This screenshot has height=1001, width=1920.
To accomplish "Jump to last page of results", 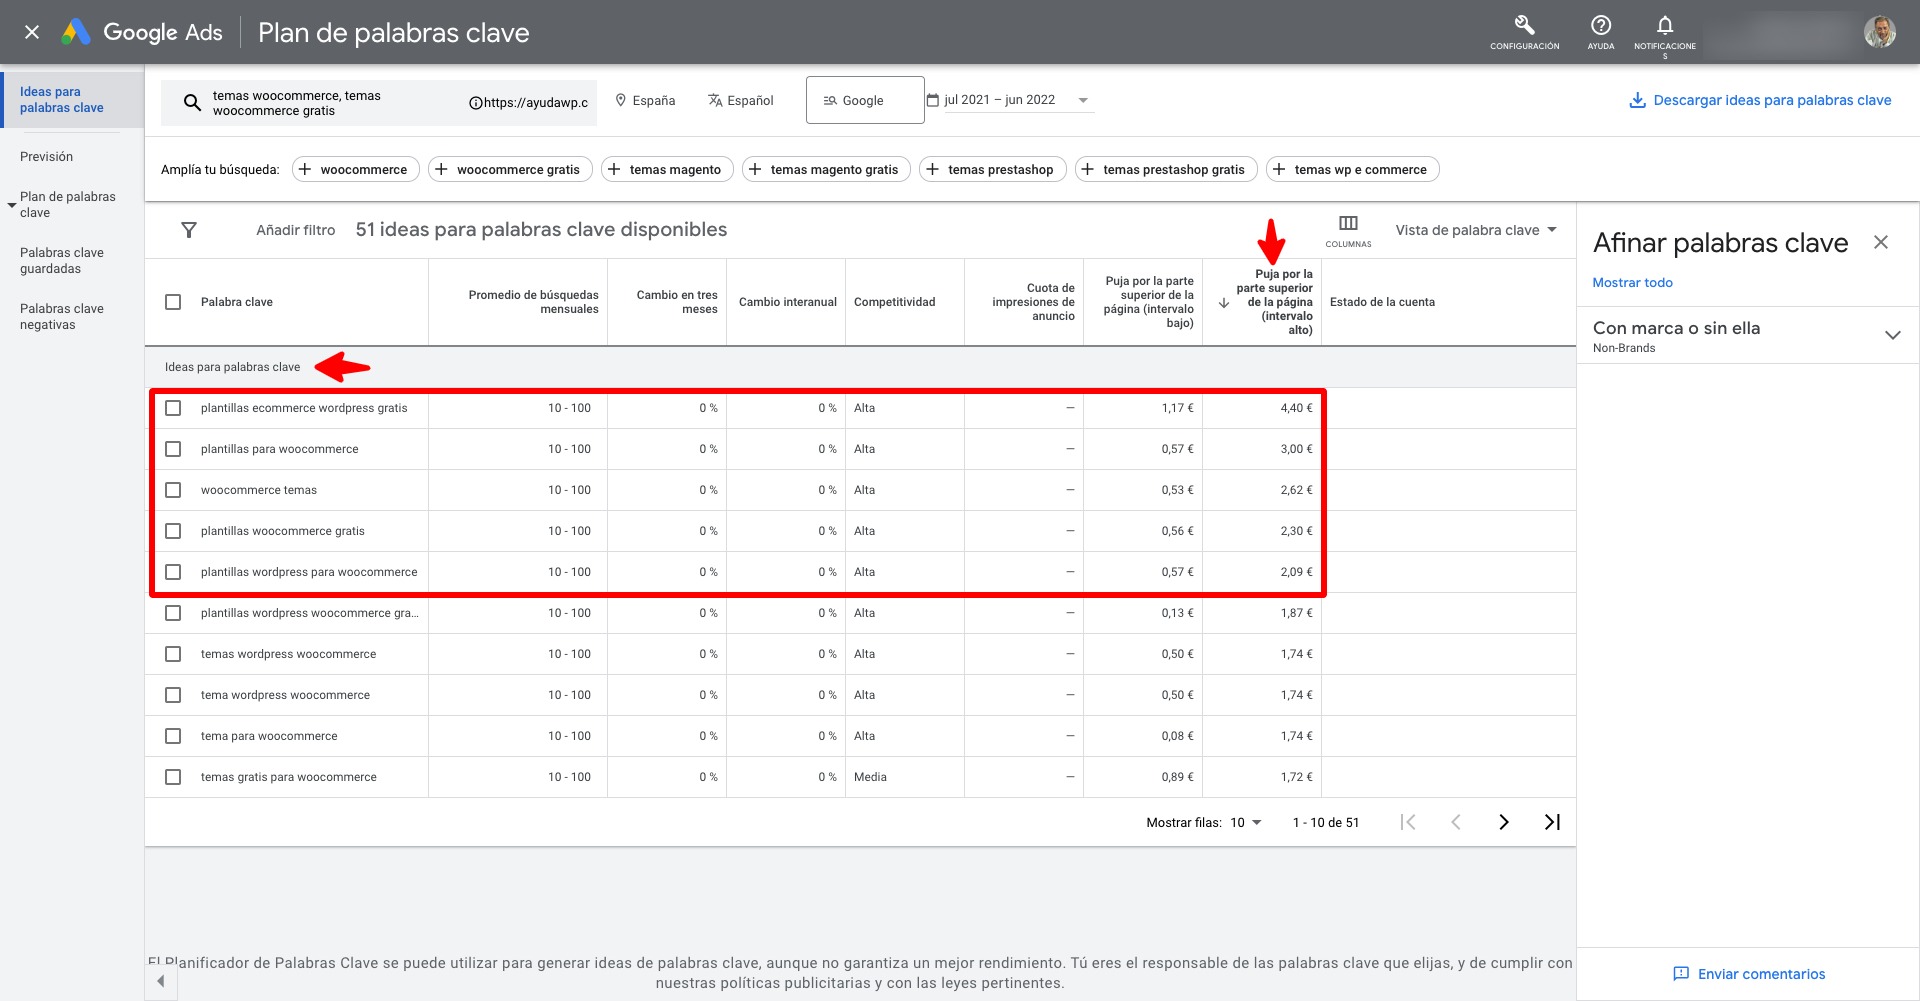I will coord(1552,822).
